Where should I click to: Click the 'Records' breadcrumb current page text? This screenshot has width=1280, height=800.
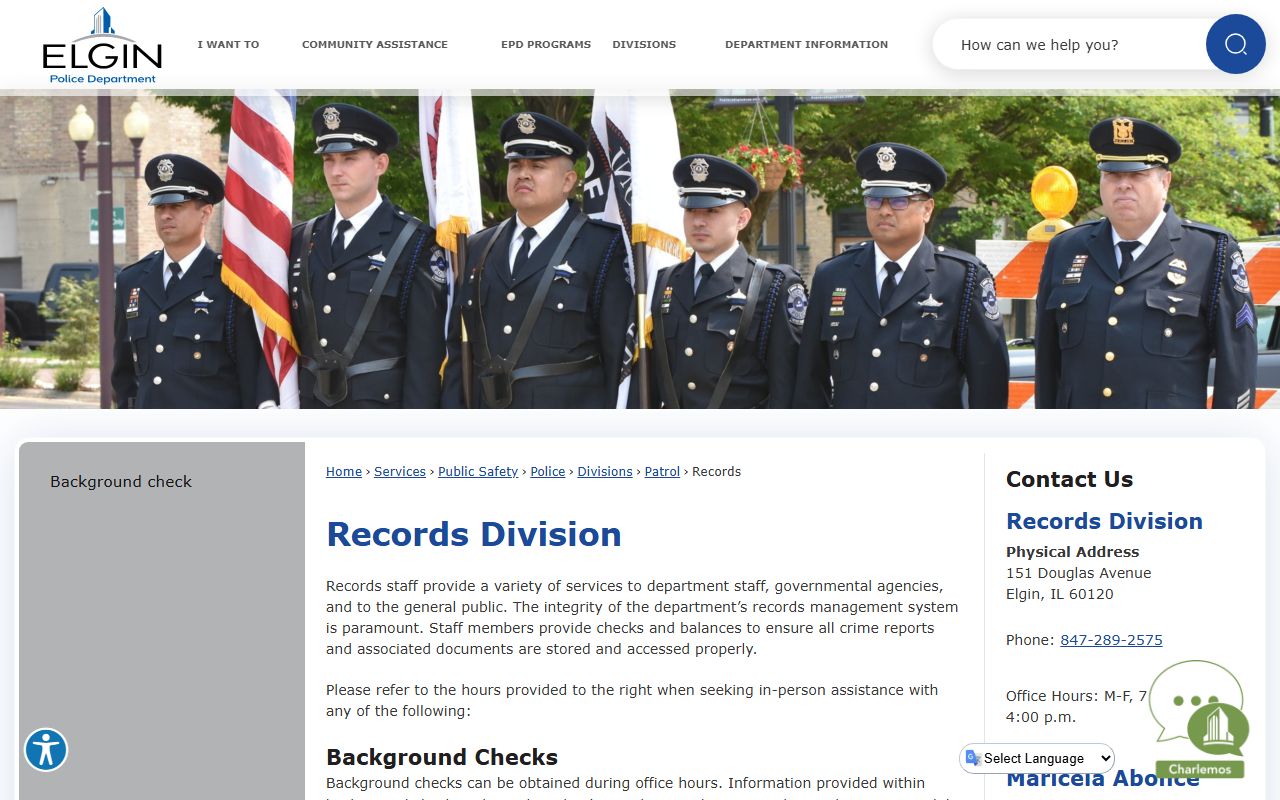(716, 471)
